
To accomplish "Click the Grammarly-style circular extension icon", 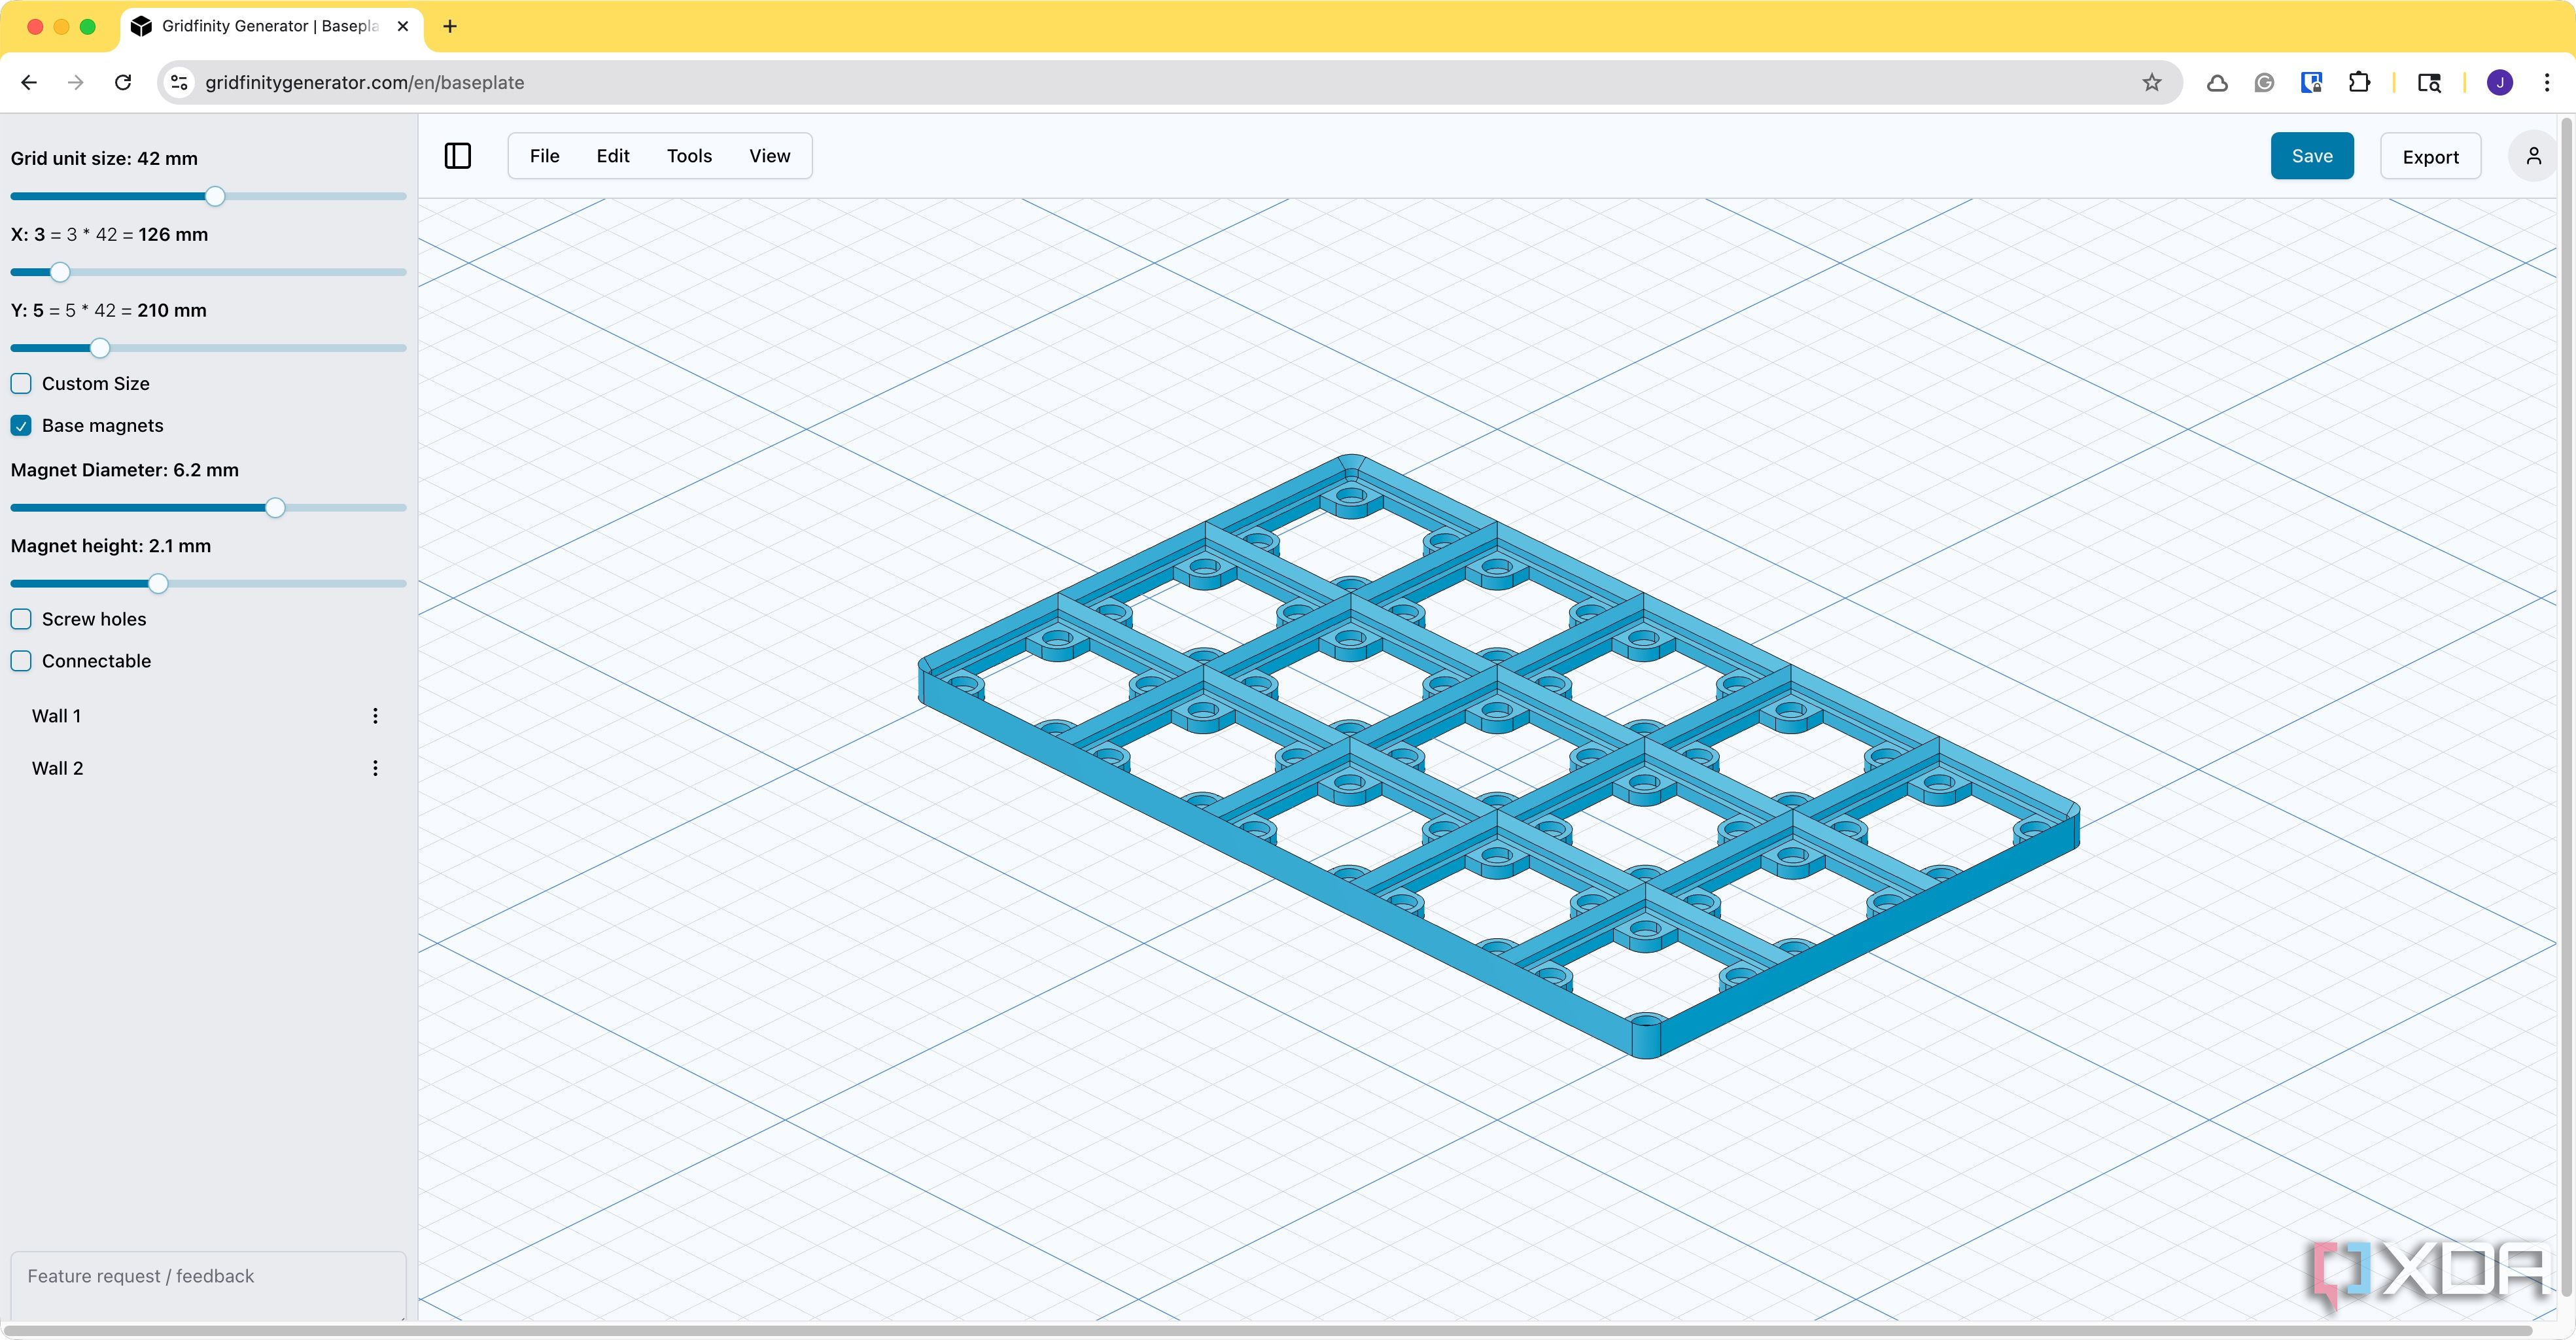I will pyautogui.click(x=2264, y=82).
